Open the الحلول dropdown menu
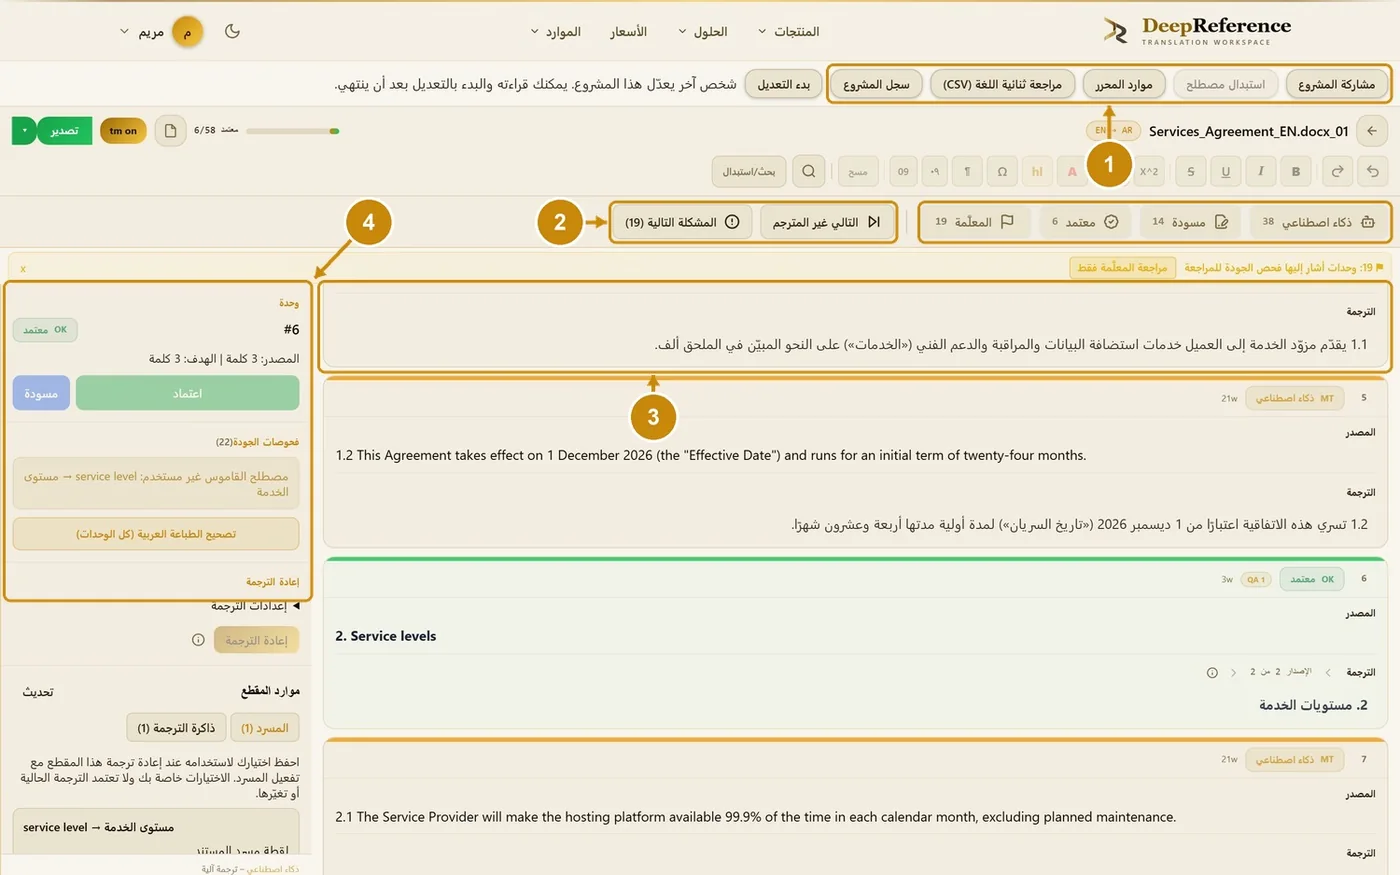1400x875 pixels. [x=703, y=32]
